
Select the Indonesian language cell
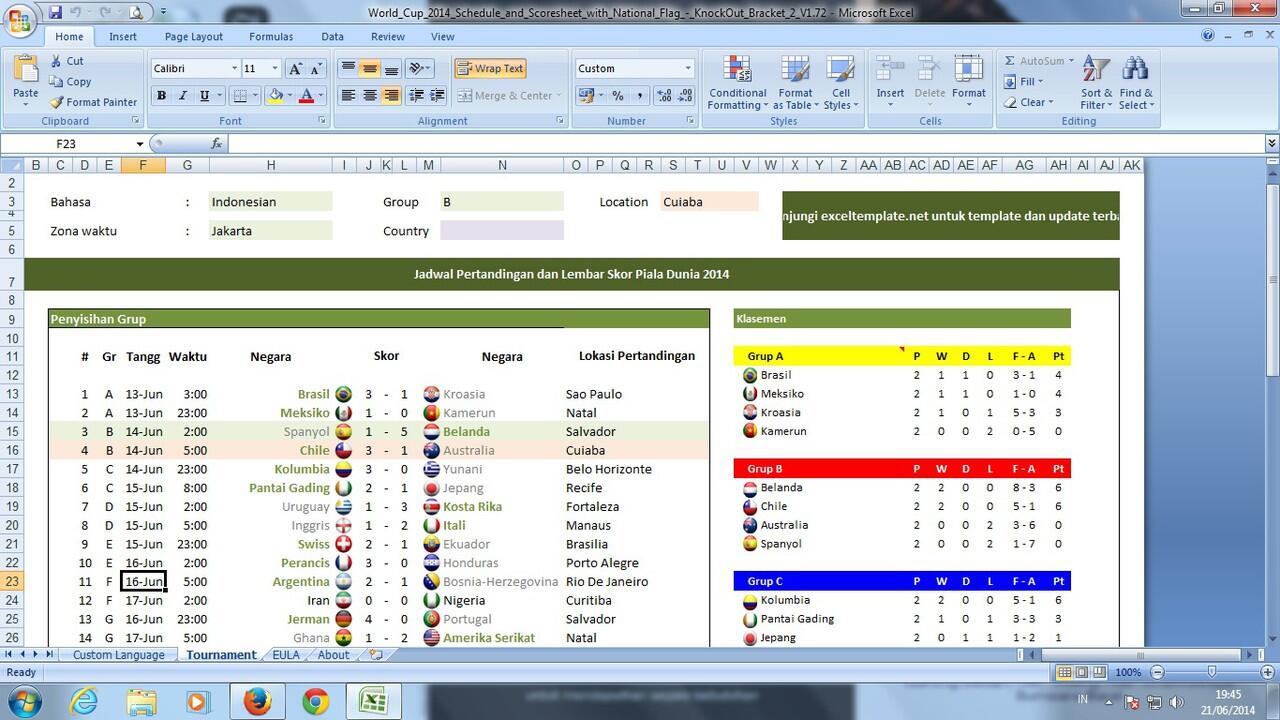[x=270, y=201]
